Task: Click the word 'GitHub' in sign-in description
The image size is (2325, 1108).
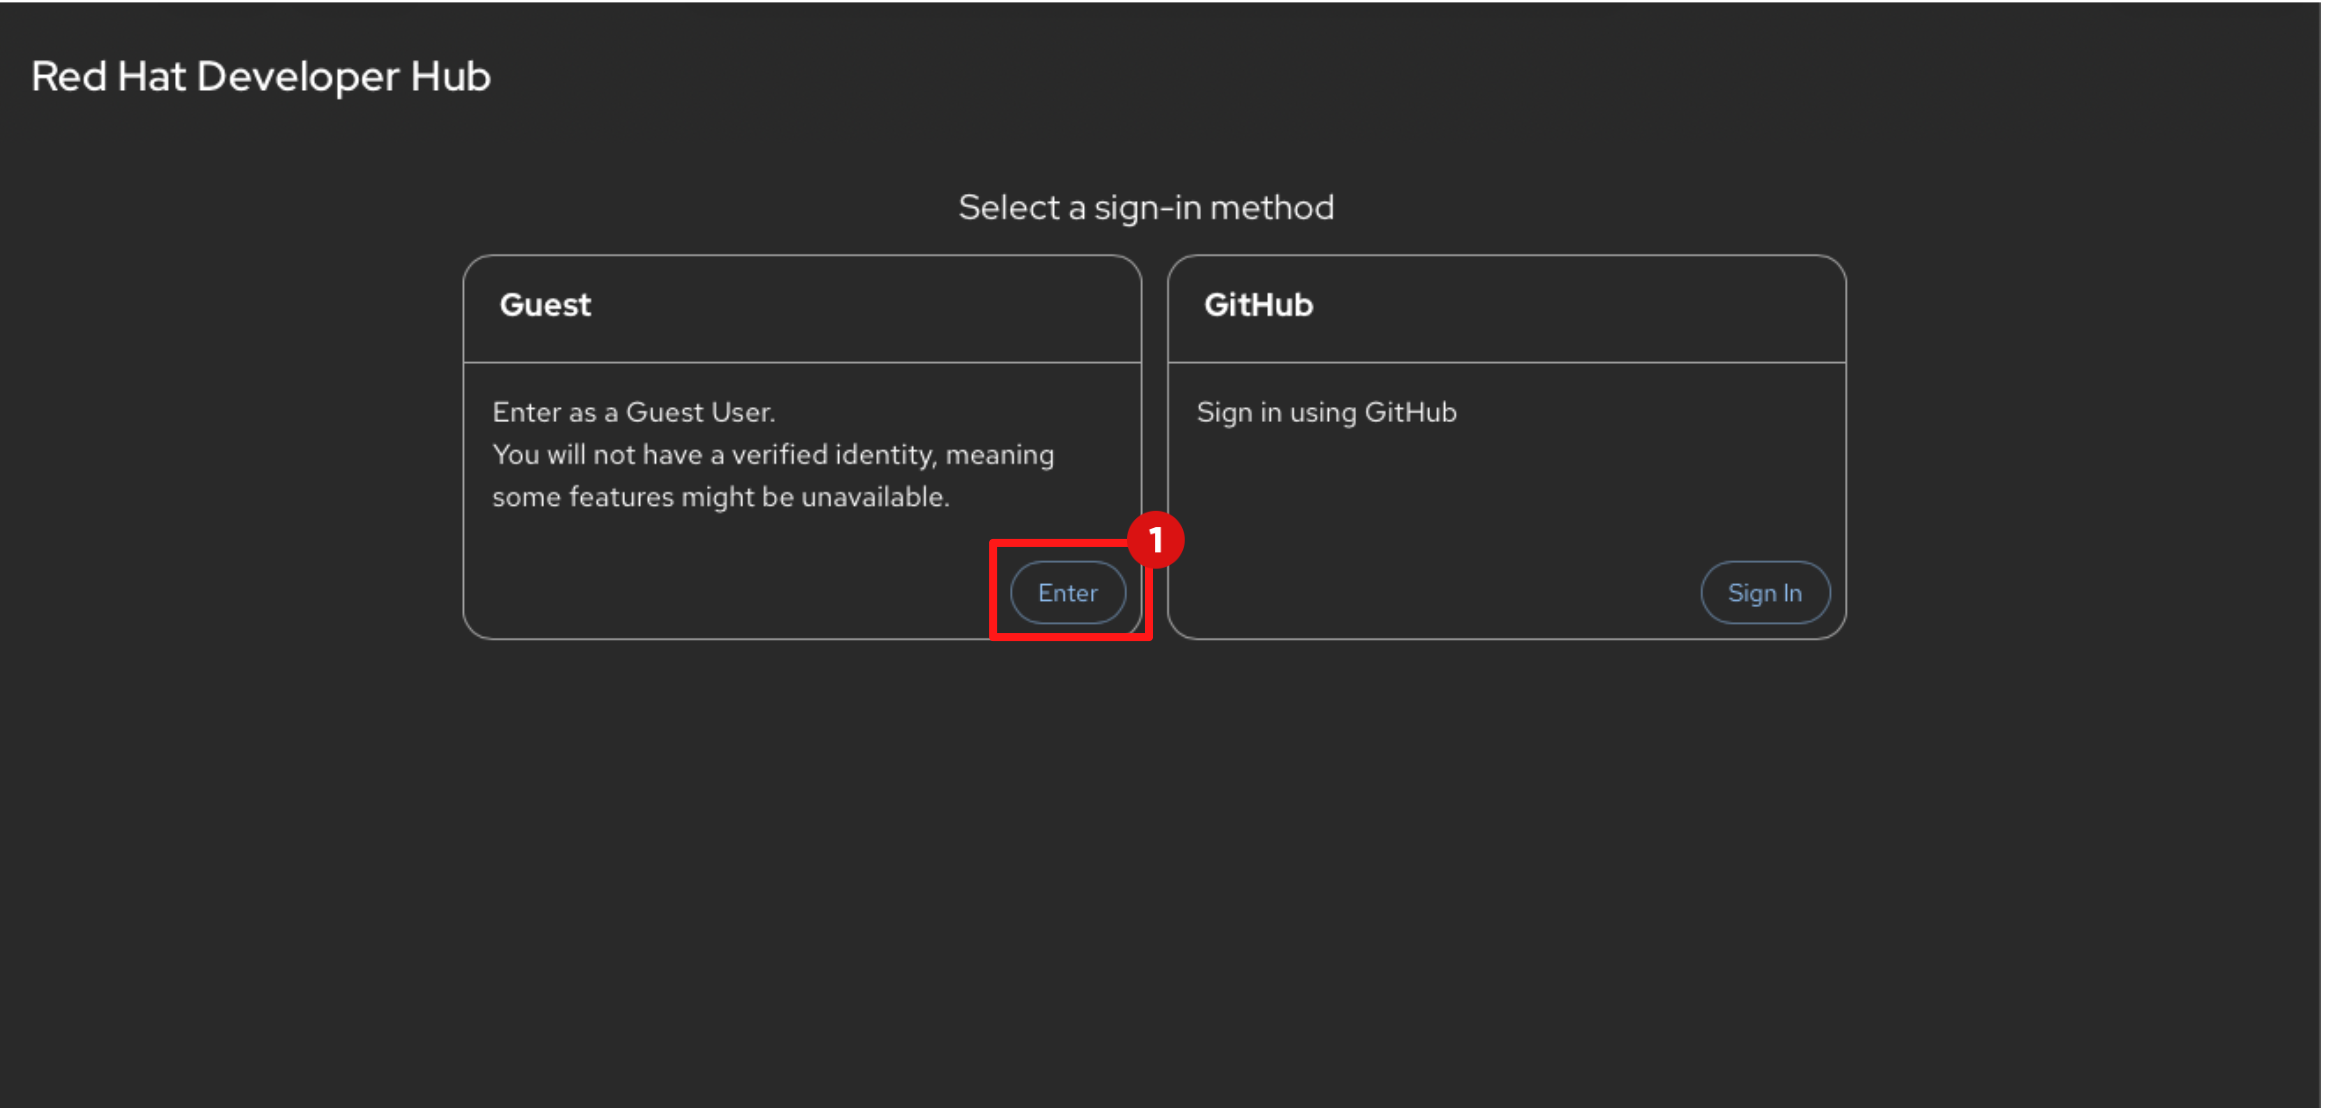Action: 1410,412
